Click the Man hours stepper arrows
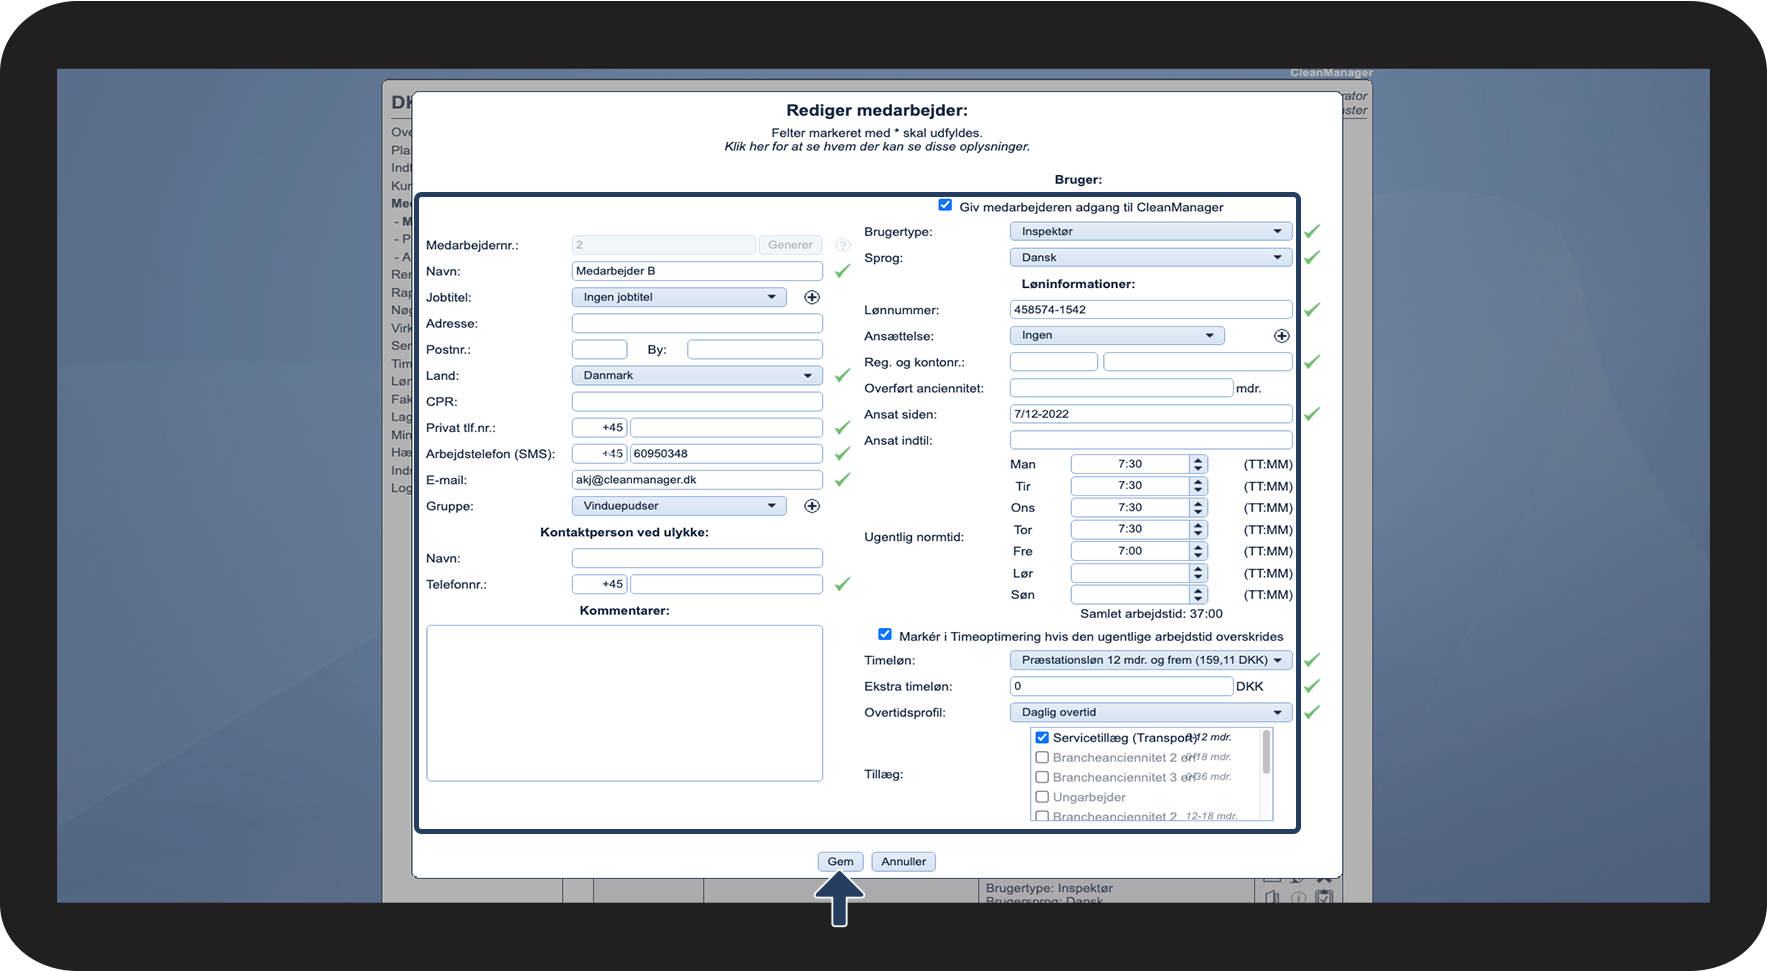Screen dimensions: 1767x971 [1198, 464]
